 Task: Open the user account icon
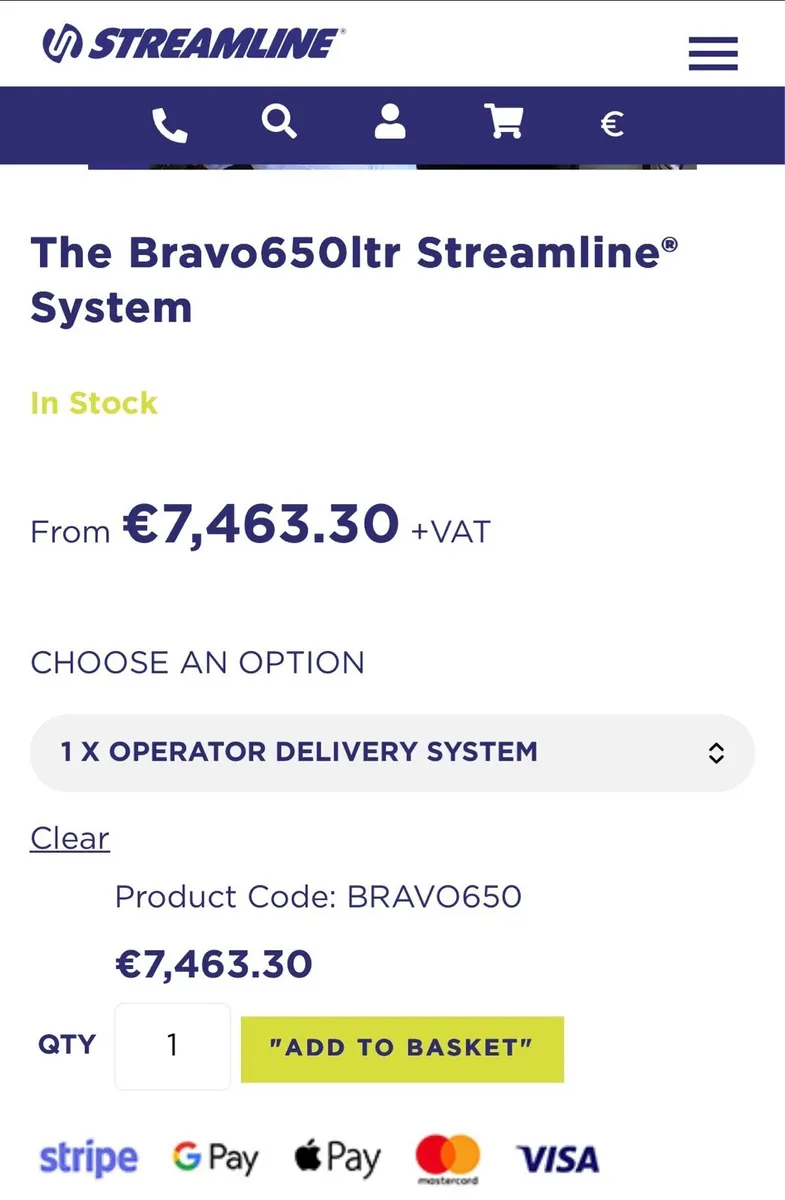[x=390, y=122]
